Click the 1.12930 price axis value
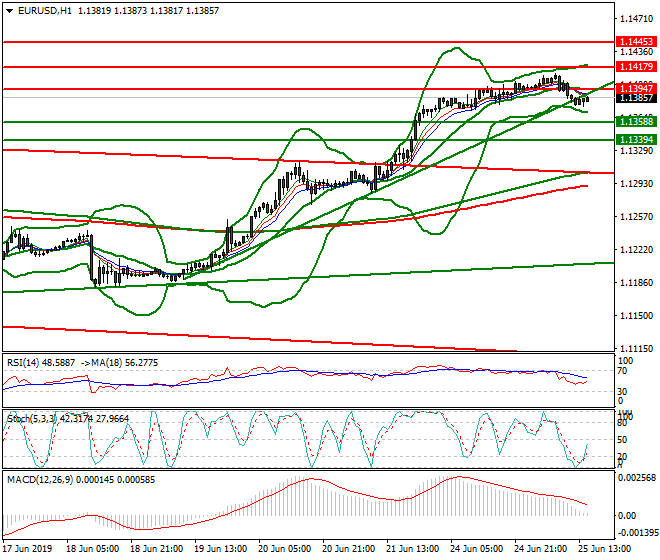 636,184
